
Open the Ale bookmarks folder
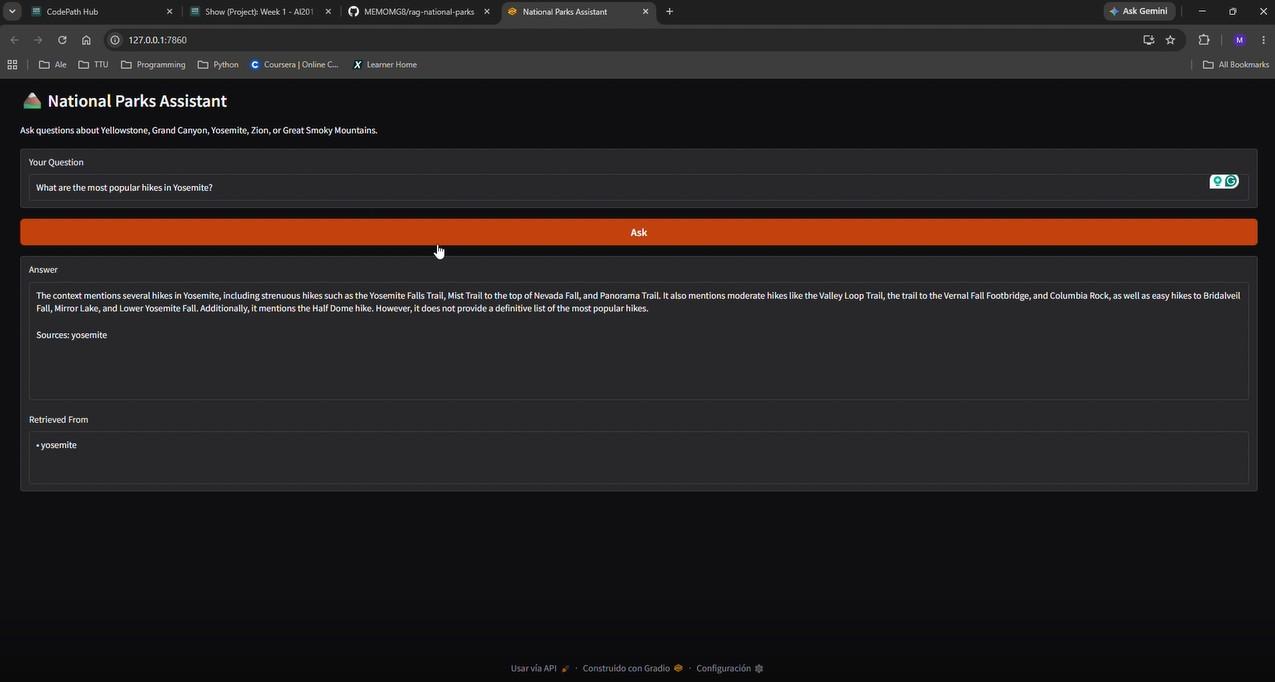(x=52, y=64)
